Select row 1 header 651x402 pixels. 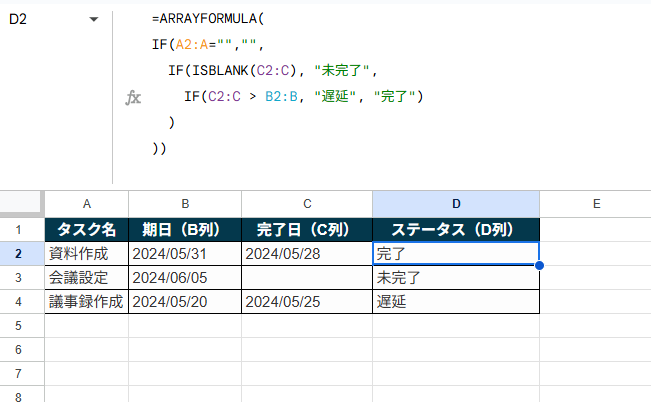18,230
